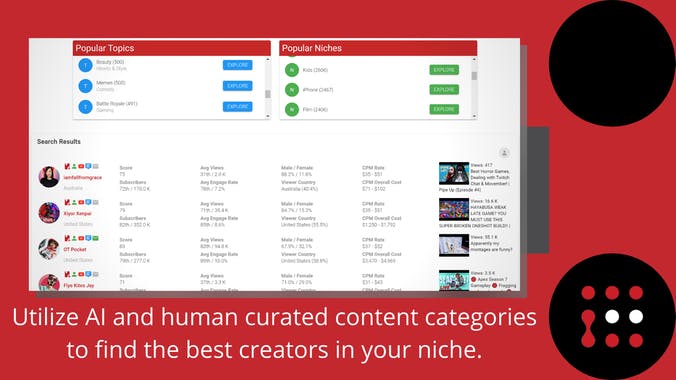Screen dimensions: 676x380
Task: Click the Kids niche avatar icon
Action: click(x=292, y=70)
